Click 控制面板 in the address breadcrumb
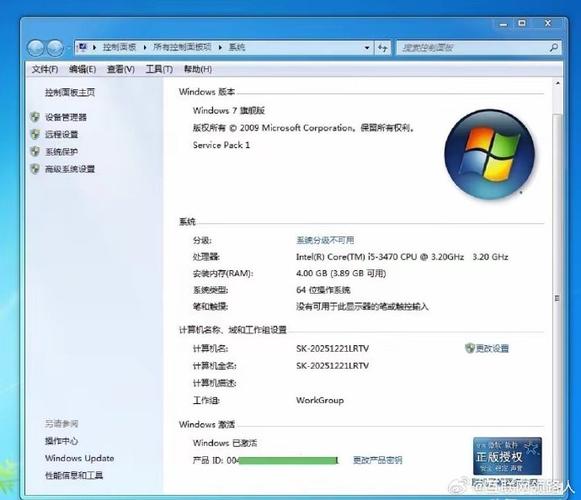 [119, 47]
